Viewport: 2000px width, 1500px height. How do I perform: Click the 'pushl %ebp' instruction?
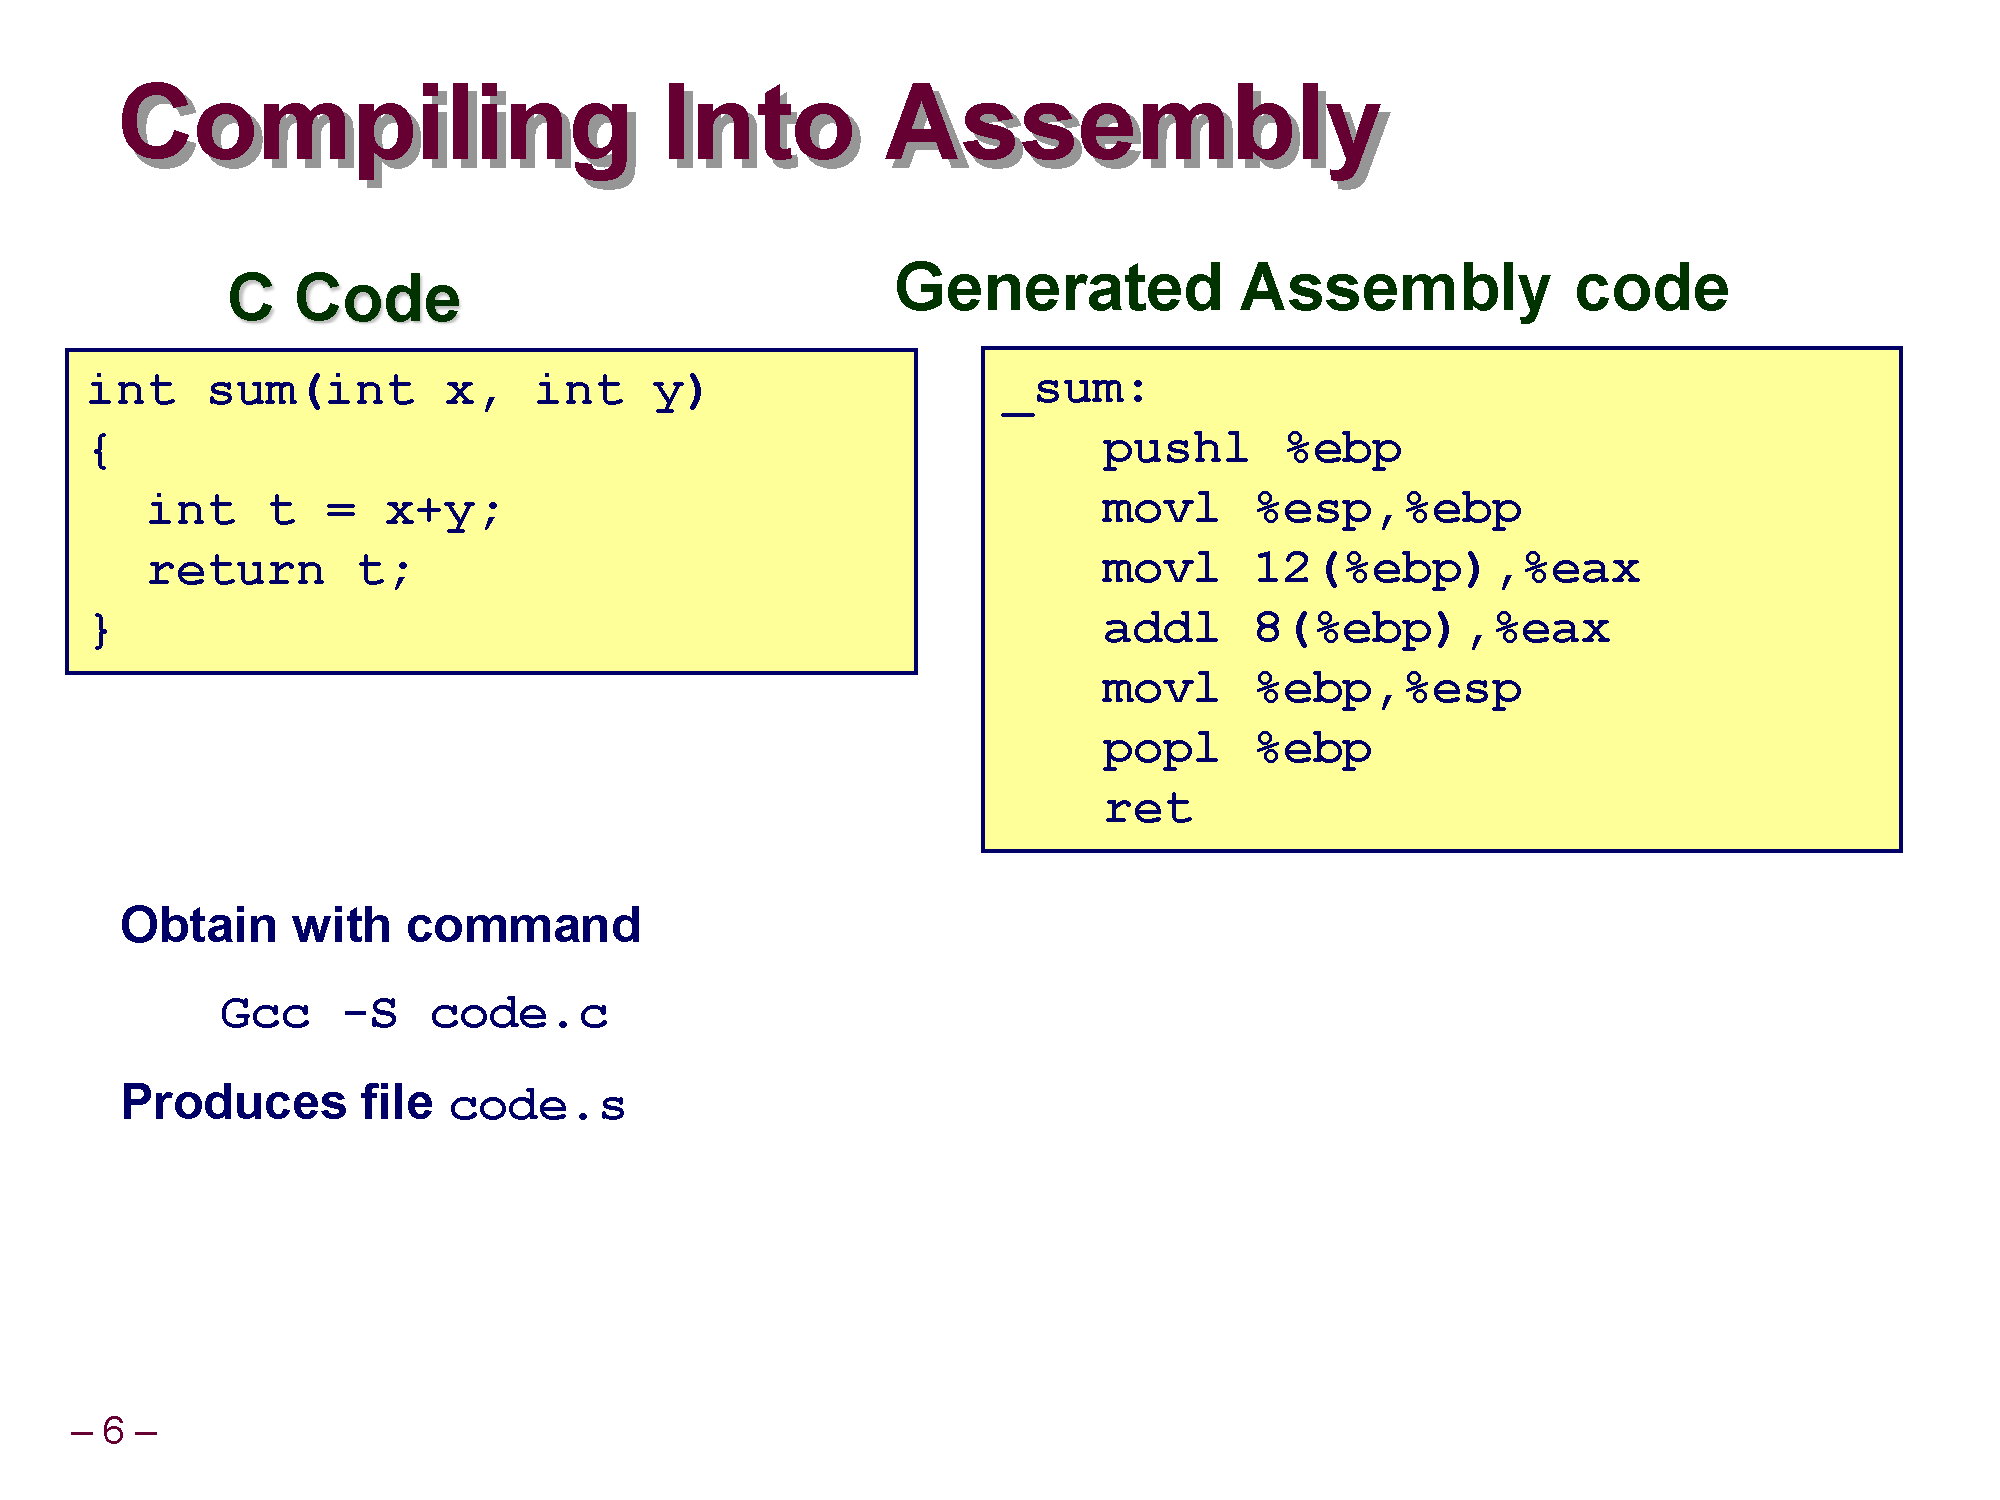[1251, 450]
